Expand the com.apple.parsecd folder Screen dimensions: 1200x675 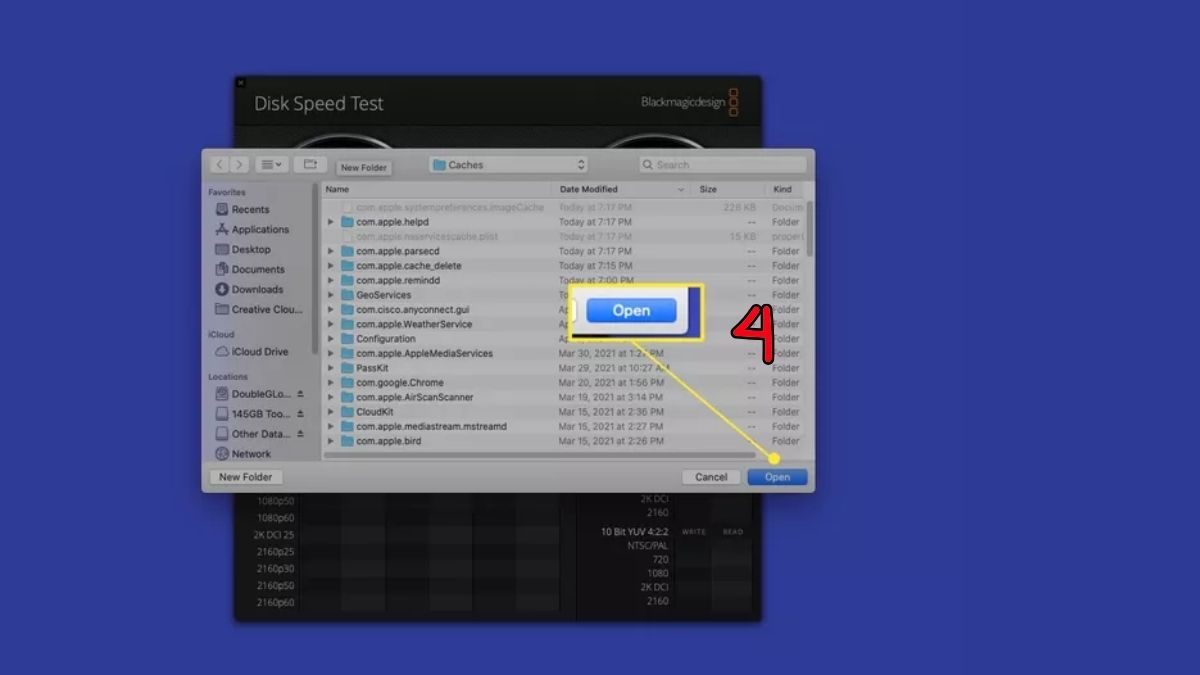(x=331, y=251)
